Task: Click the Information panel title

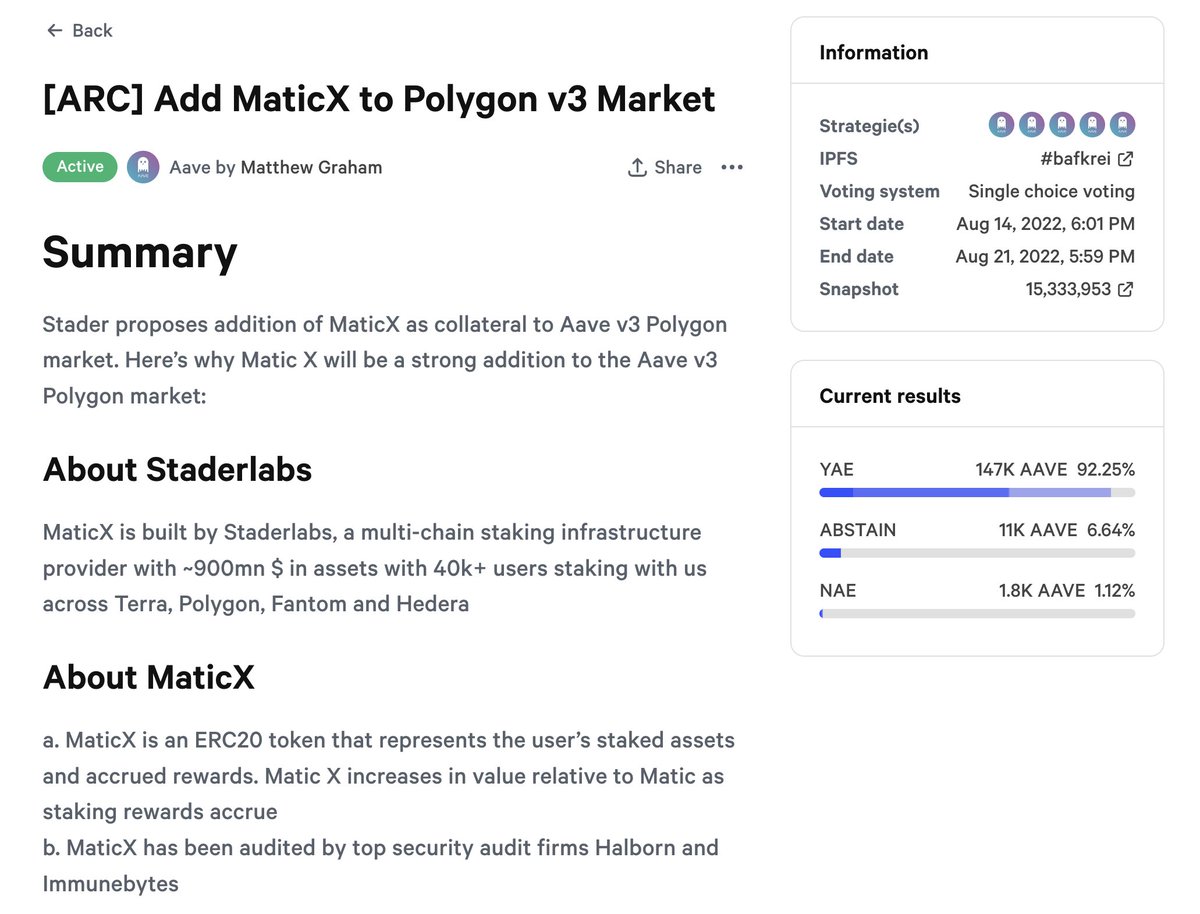Action: (873, 52)
